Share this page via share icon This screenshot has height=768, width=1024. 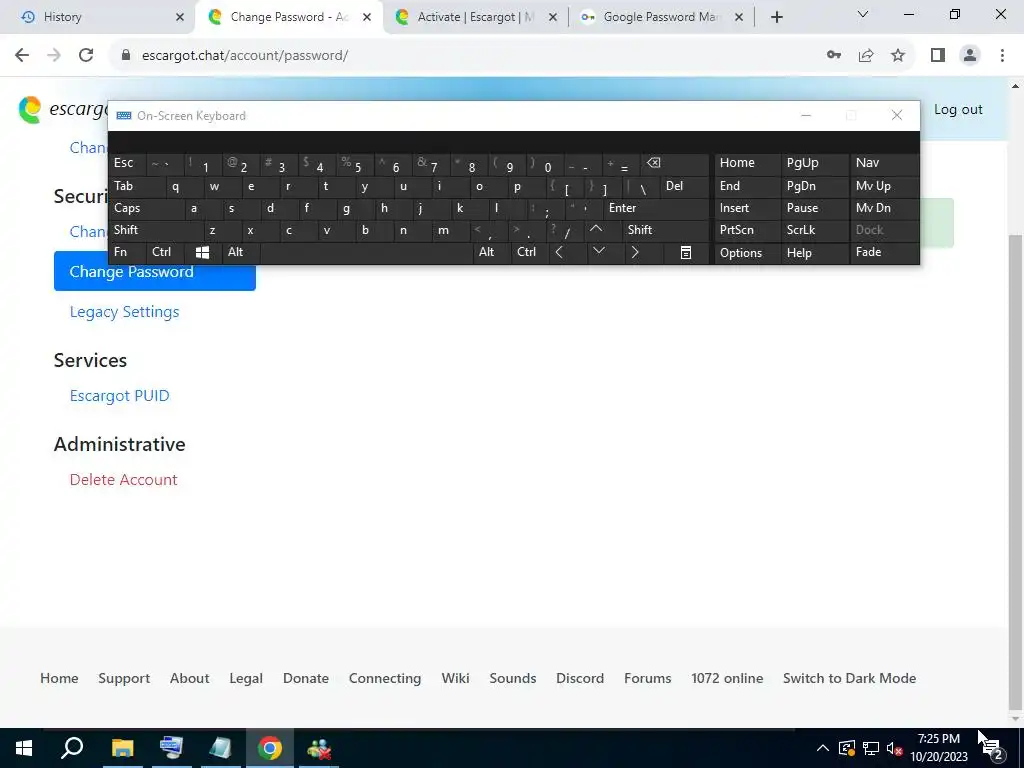(866, 56)
